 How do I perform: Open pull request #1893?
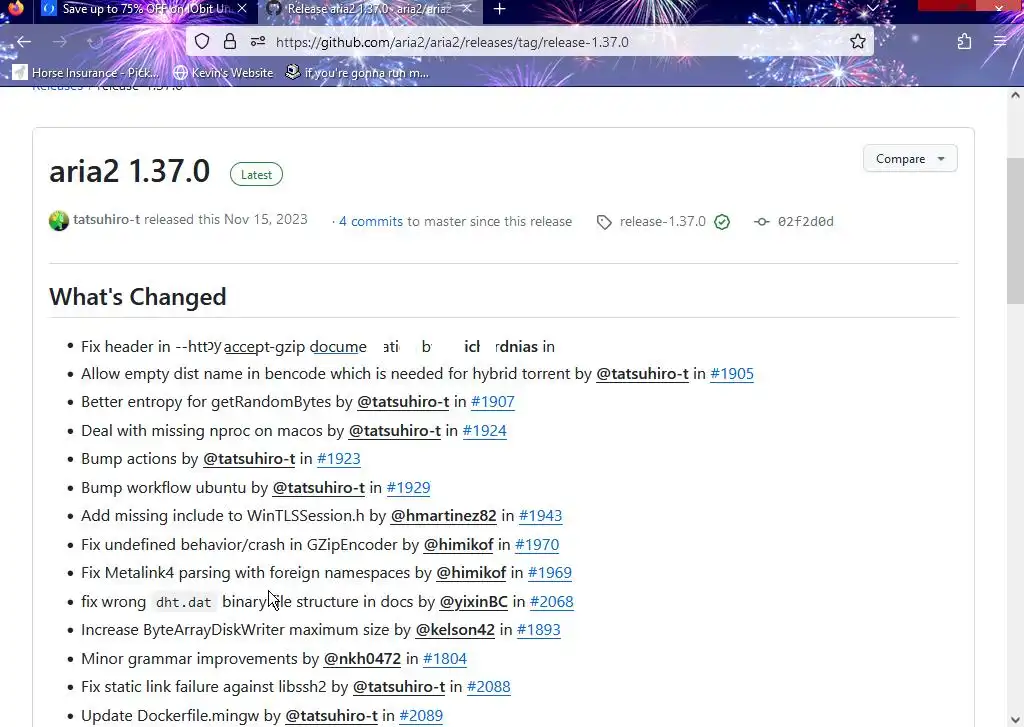tap(538, 630)
